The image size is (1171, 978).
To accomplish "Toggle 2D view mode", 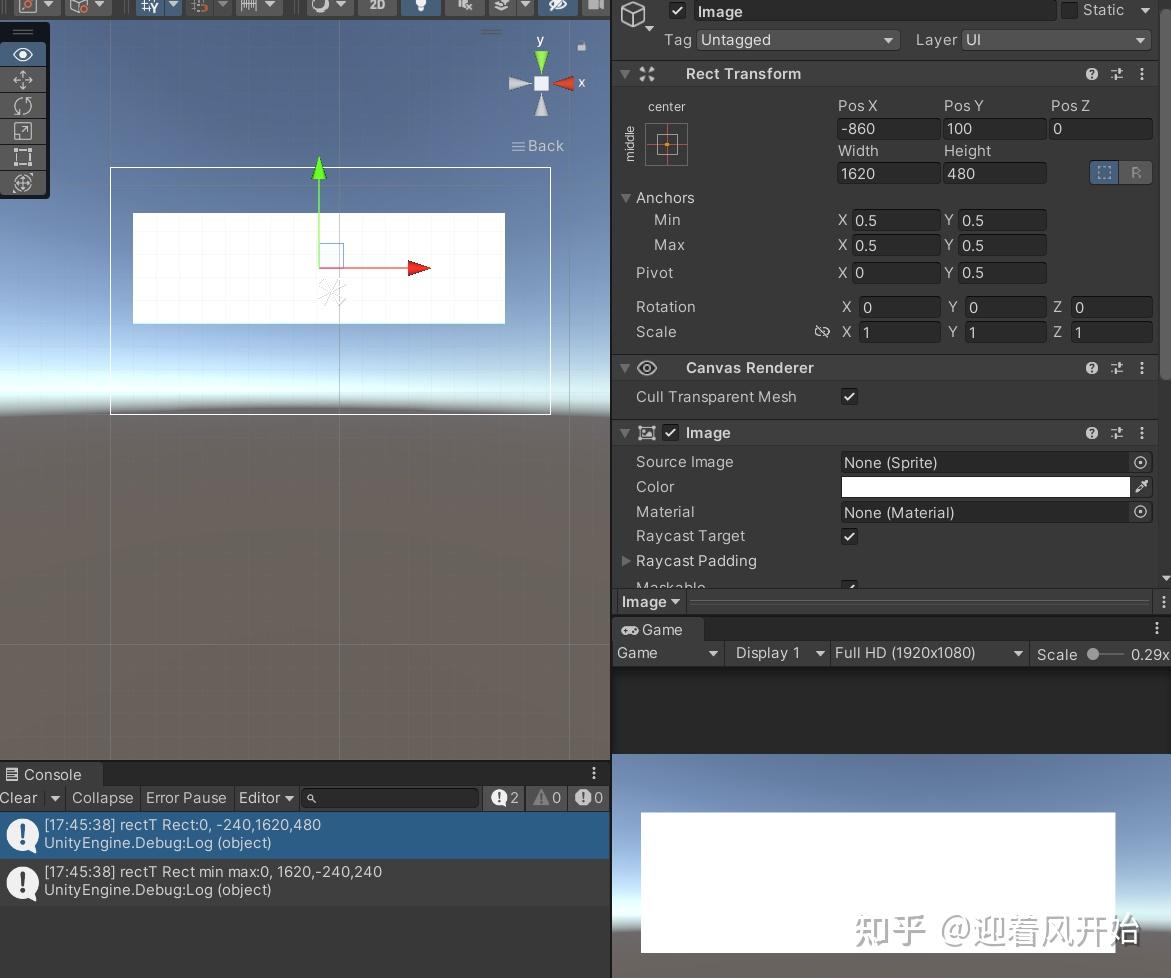I will [377, 7].
